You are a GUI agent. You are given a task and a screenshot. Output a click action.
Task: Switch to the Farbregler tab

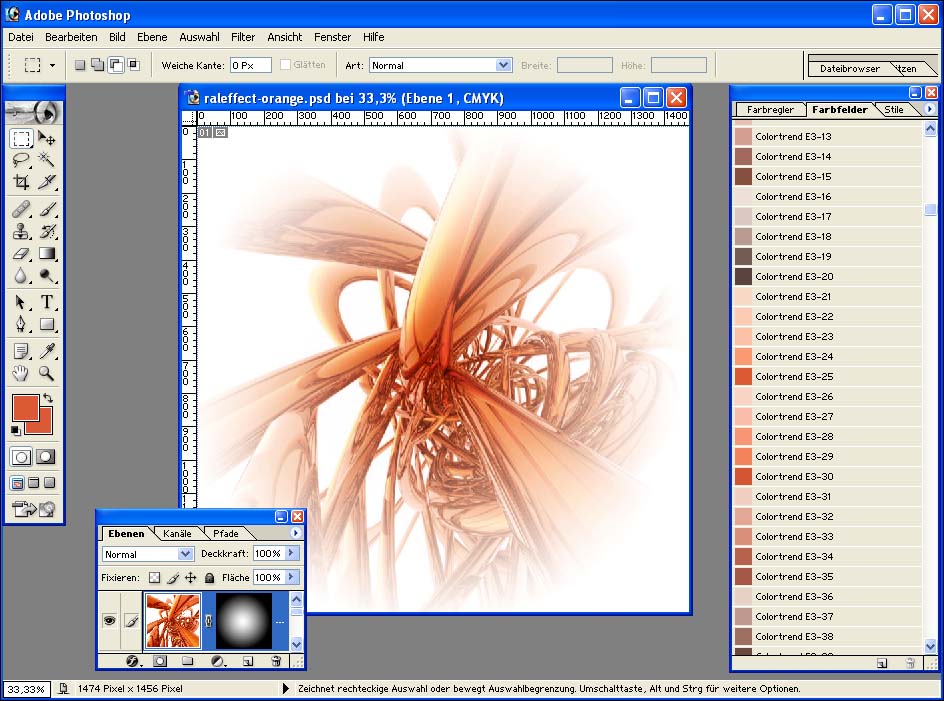click(770, 110)
